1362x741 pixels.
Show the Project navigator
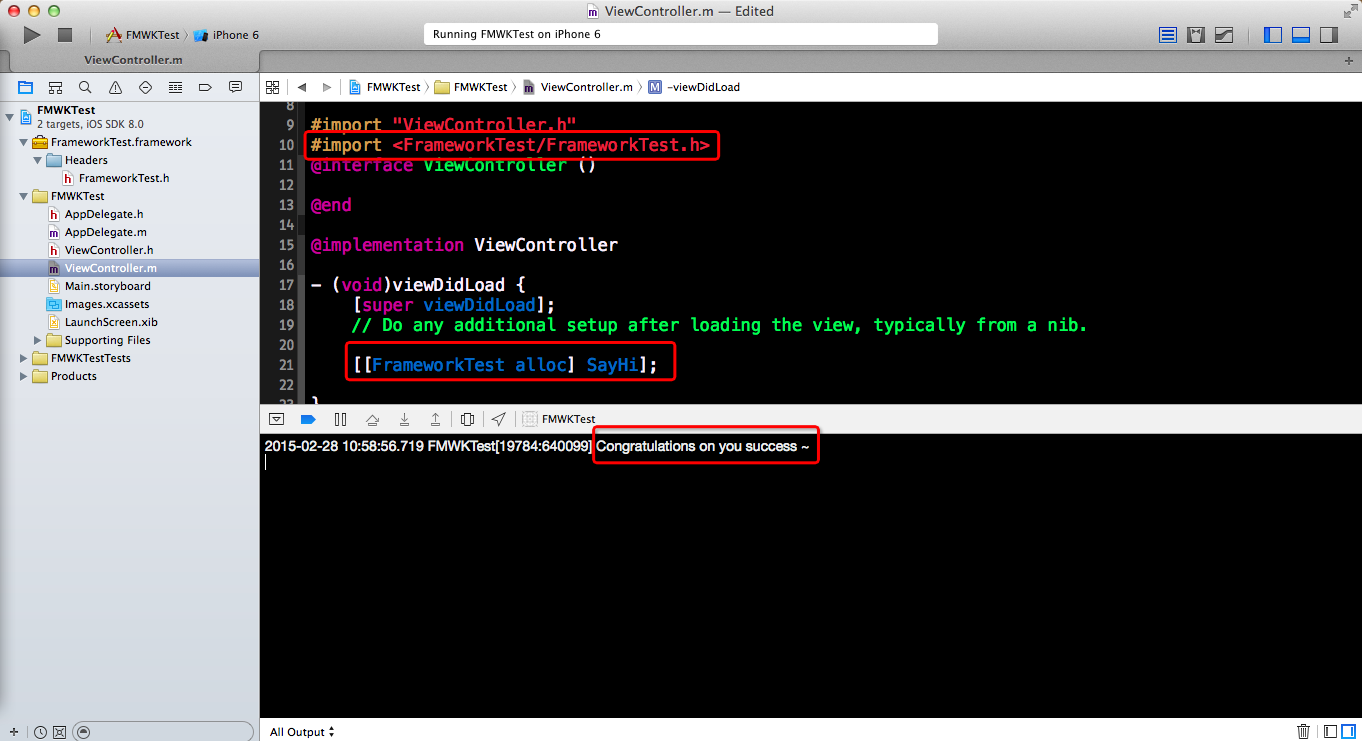(25, 87)
